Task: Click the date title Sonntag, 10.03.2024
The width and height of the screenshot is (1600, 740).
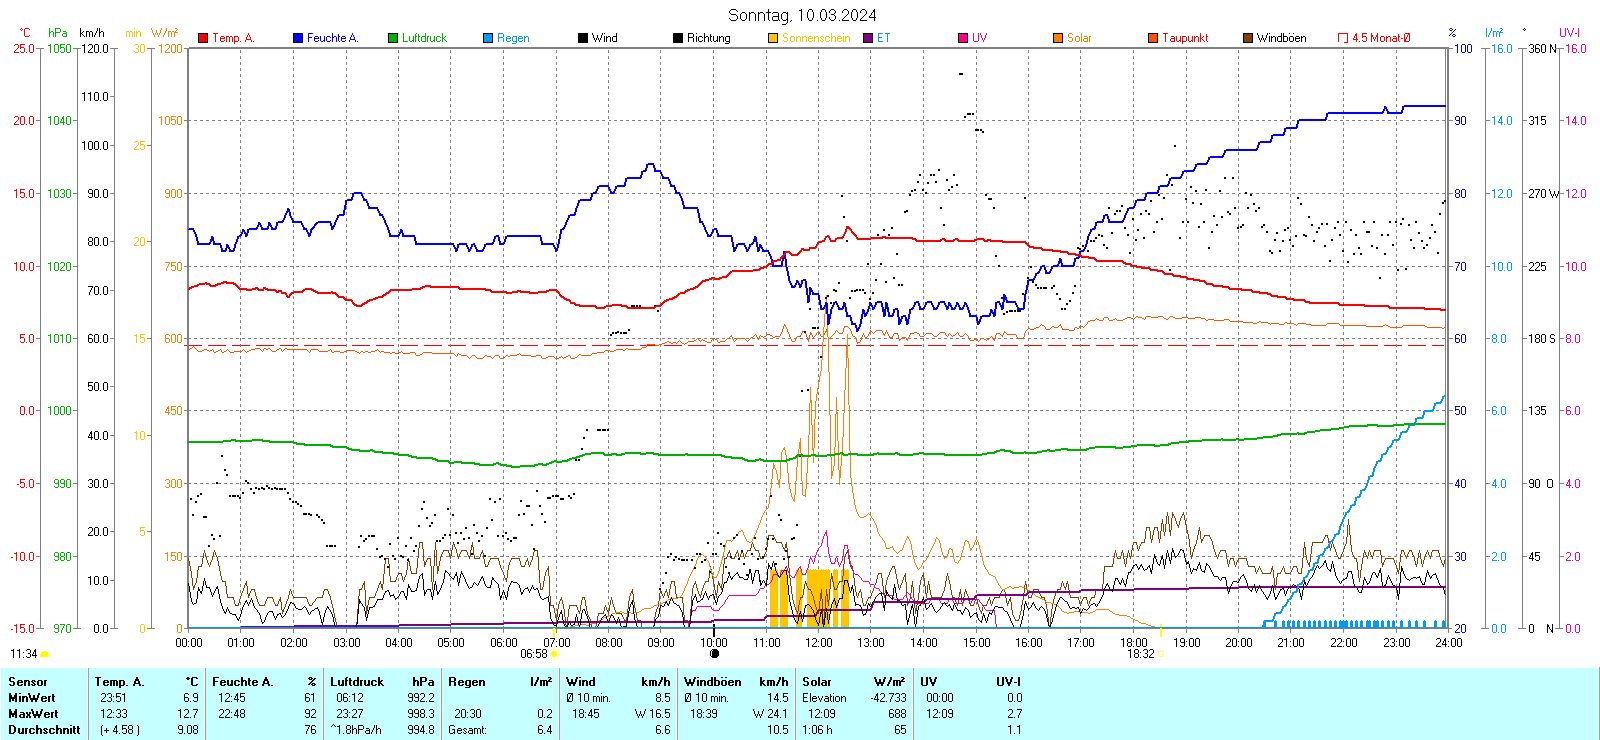Action: [x=802, y=15]
